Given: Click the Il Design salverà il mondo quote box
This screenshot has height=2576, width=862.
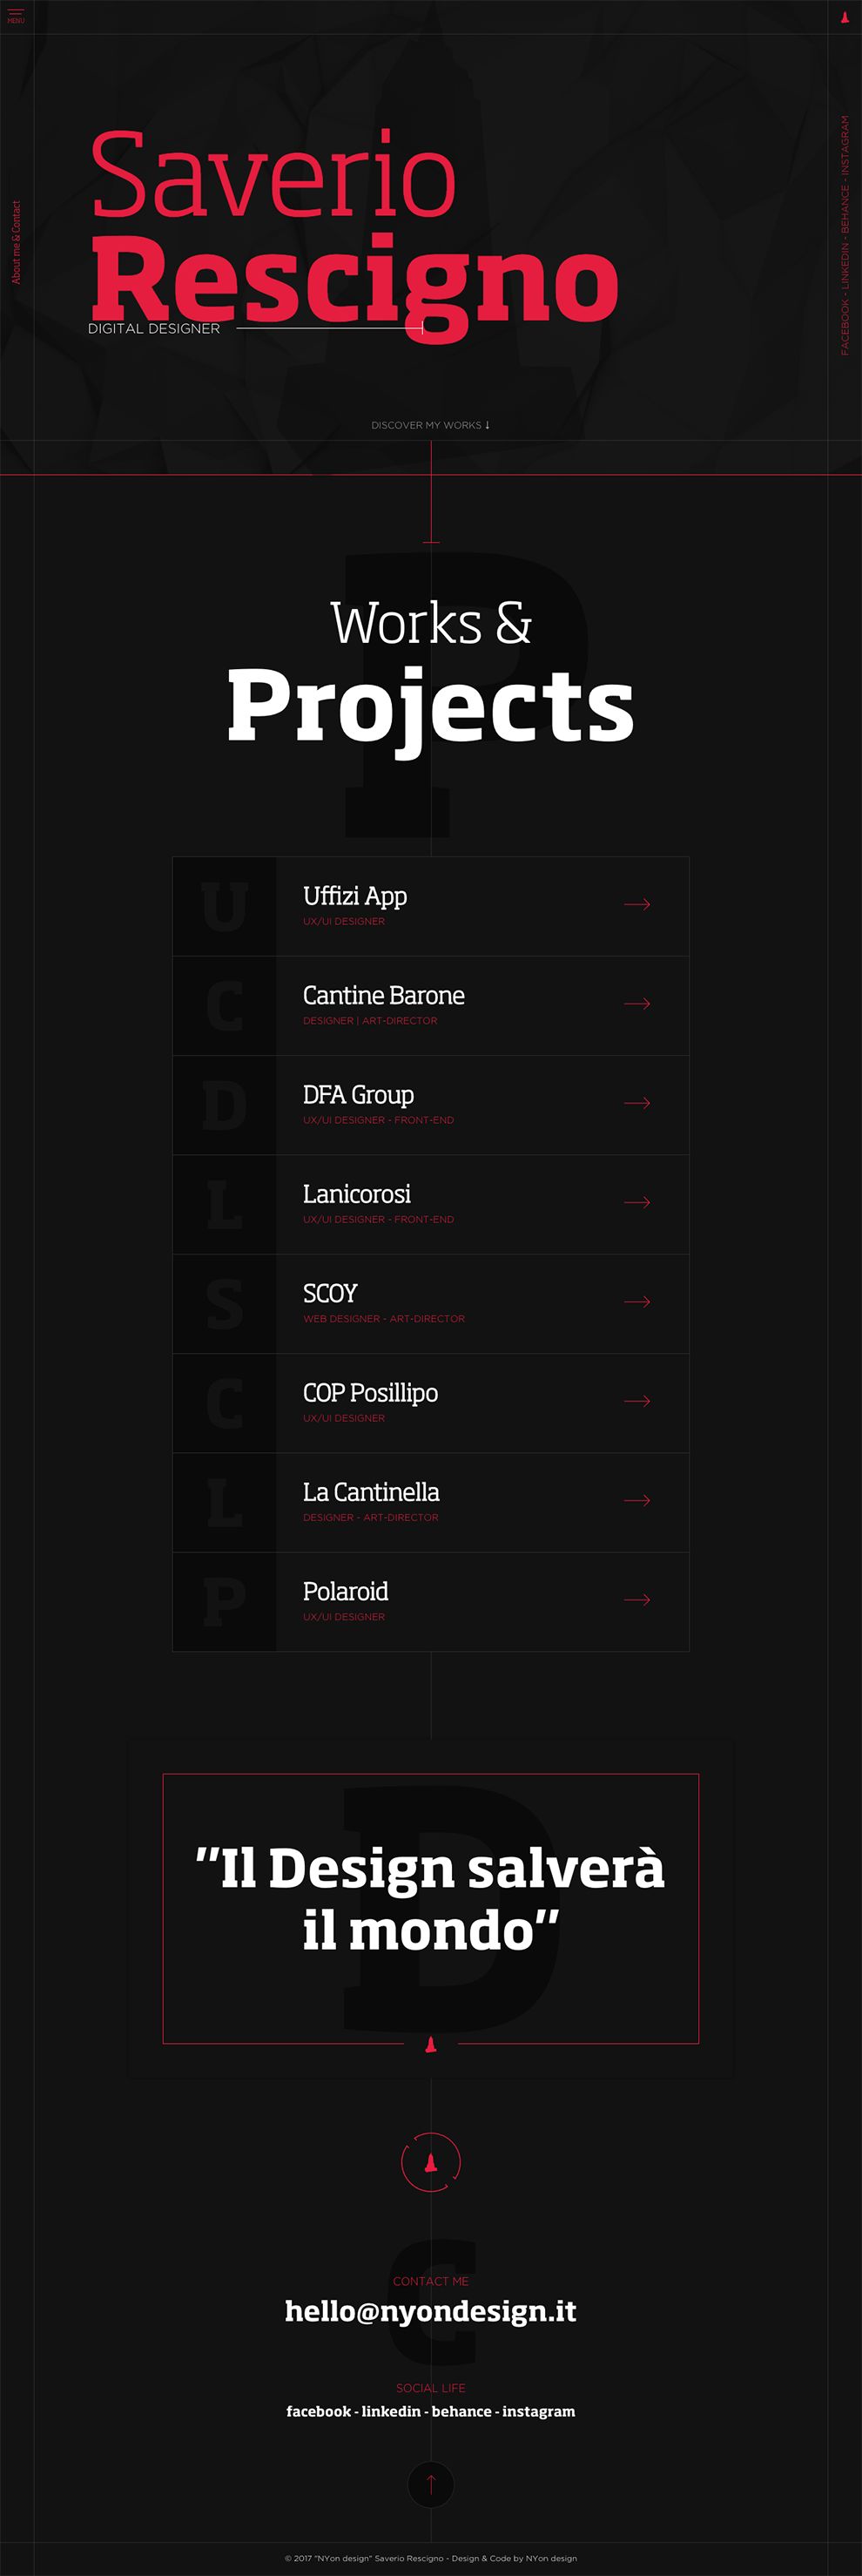Looking at the screenshot, I should [431, 1908].
